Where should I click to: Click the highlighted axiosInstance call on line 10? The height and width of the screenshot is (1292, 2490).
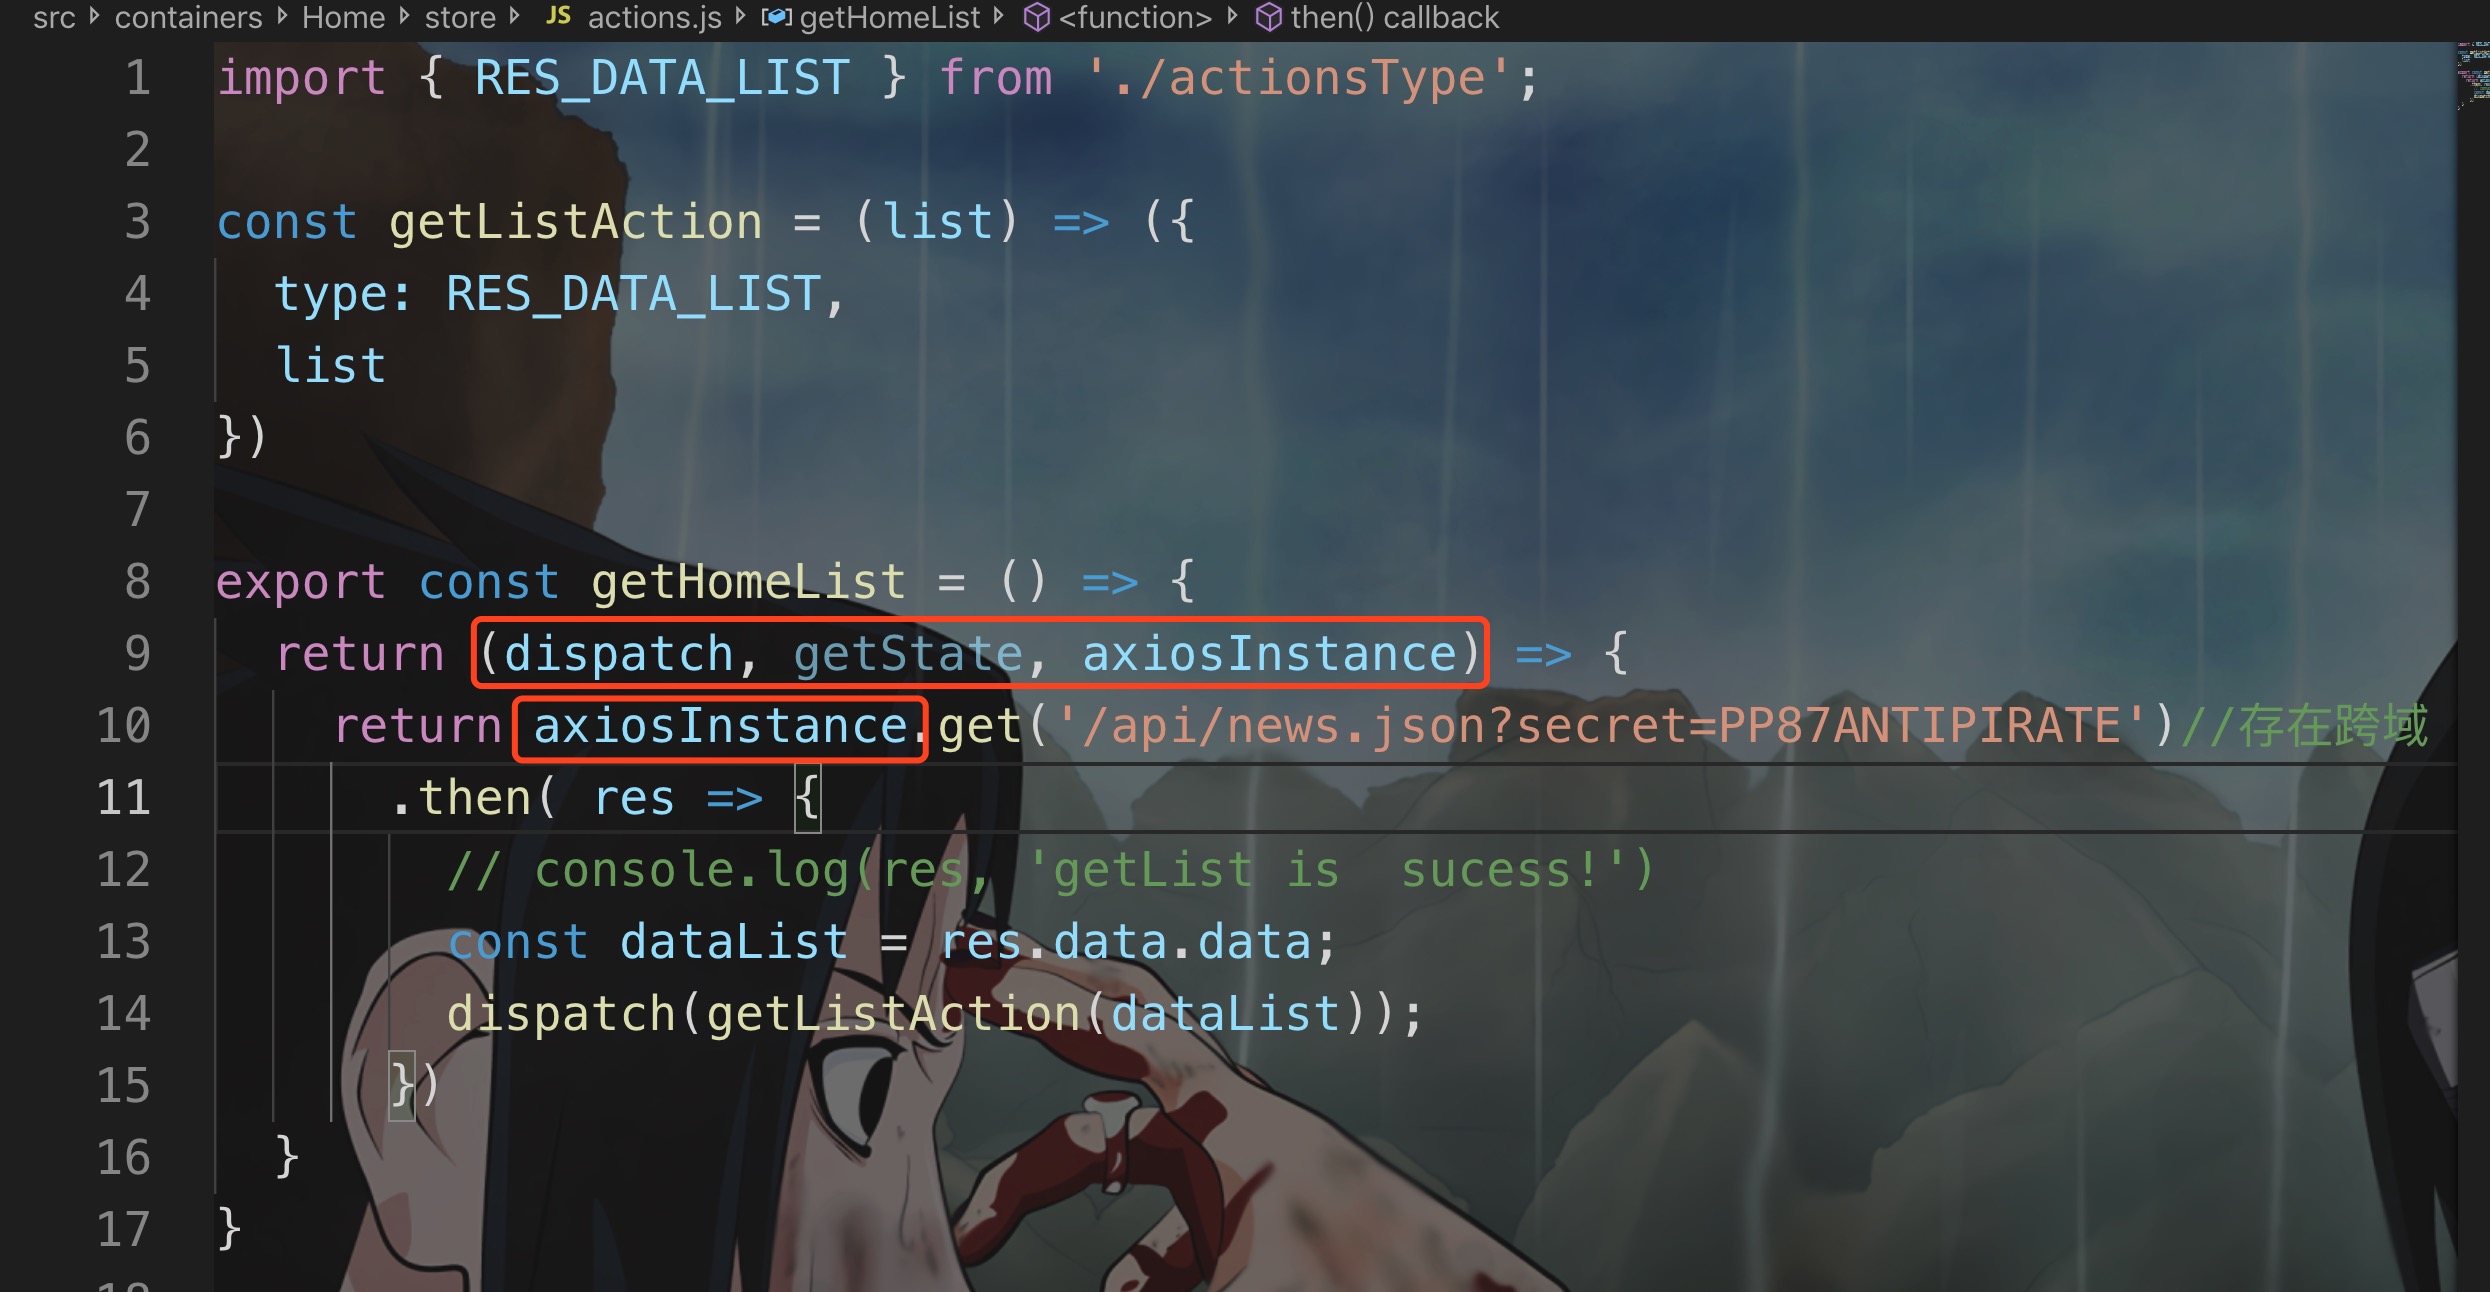[x=720, y=726]
